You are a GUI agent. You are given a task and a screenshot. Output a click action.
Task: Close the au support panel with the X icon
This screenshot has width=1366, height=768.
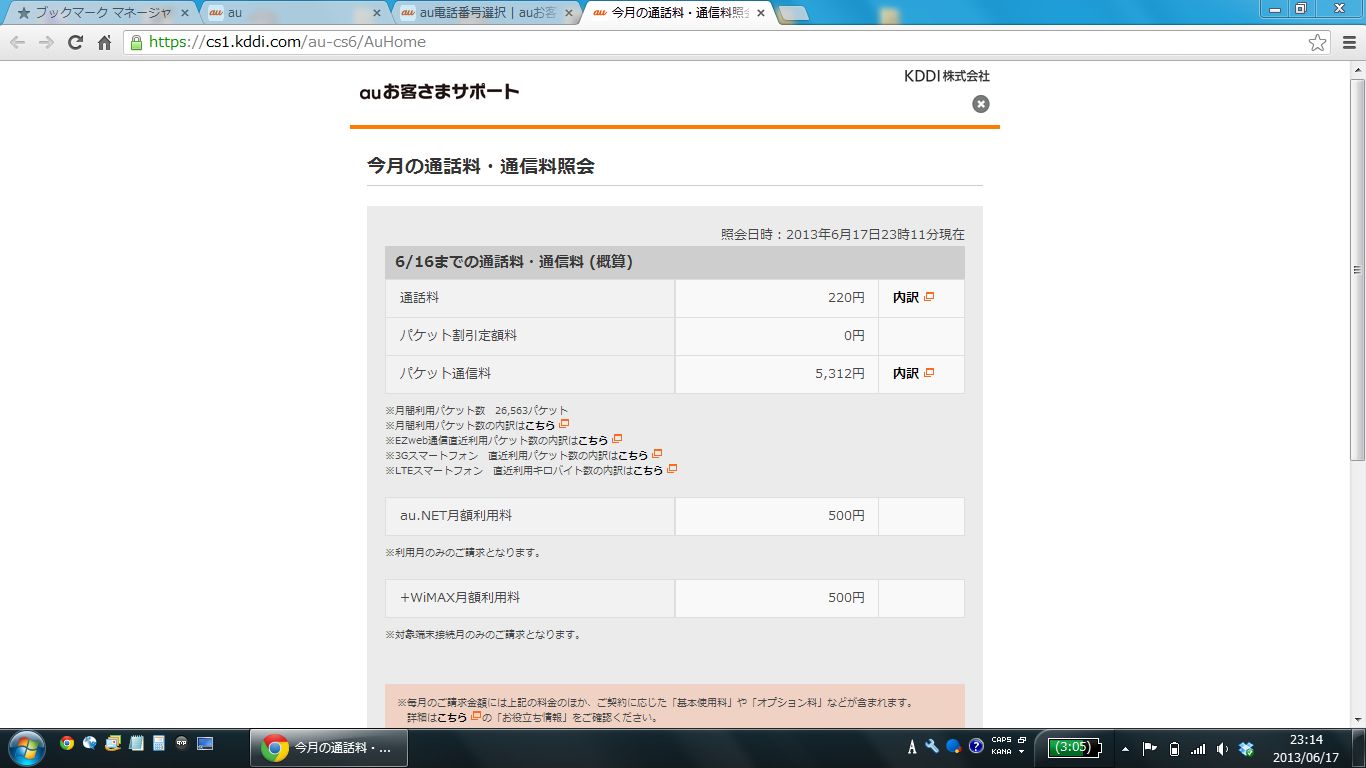[981, 104]
